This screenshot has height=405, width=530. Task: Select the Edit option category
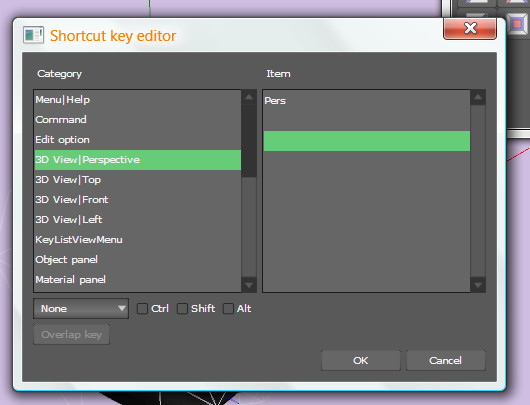[138, 140]
